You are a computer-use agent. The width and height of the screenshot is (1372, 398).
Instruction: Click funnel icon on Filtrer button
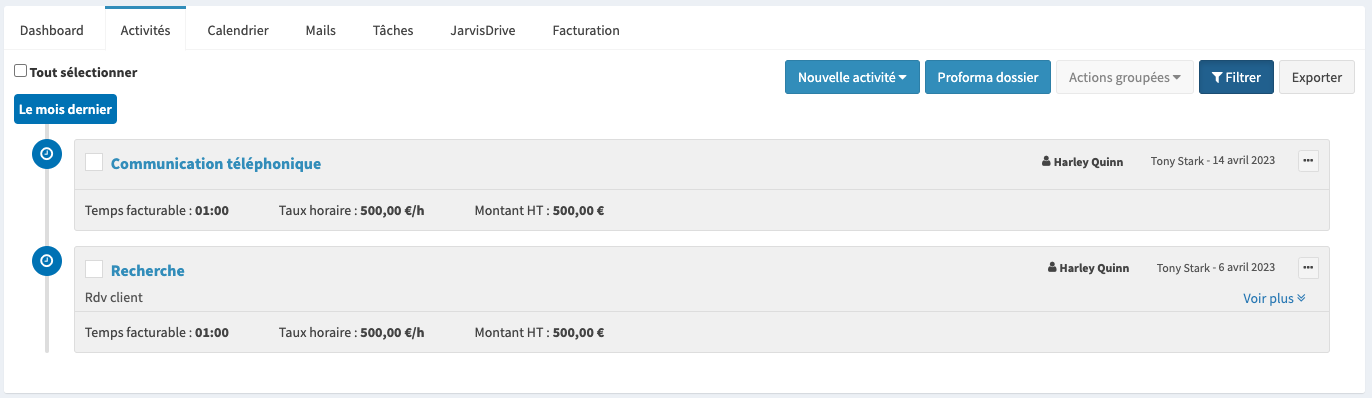tap(1216, 77)
